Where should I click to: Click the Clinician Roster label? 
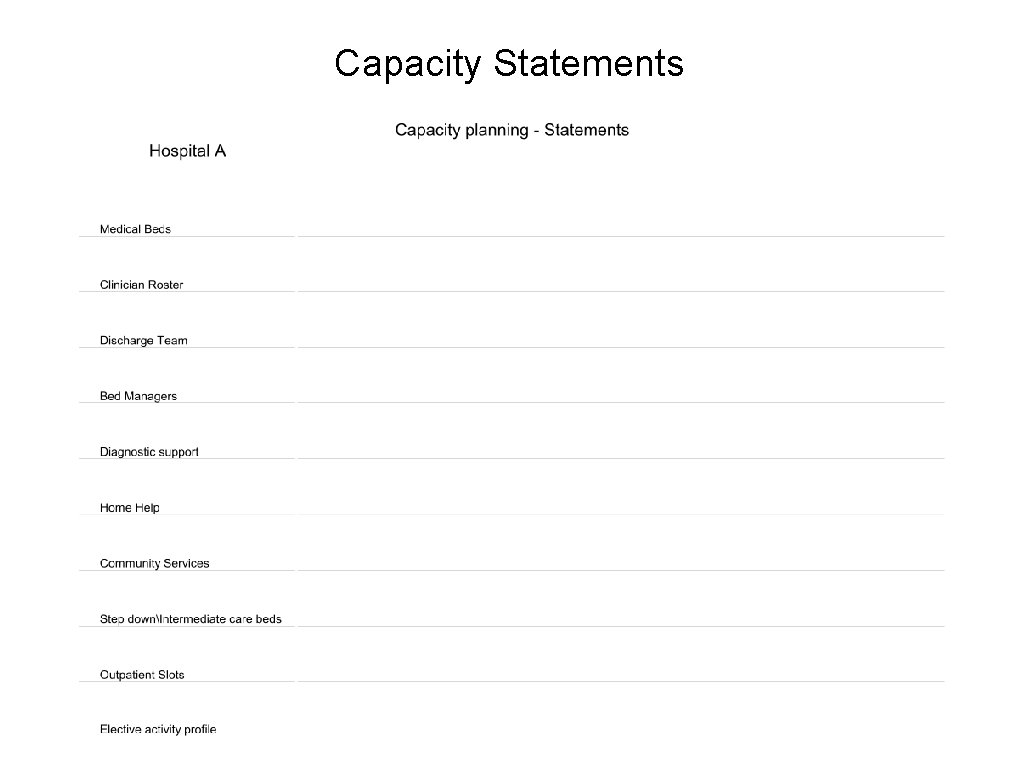141,285
